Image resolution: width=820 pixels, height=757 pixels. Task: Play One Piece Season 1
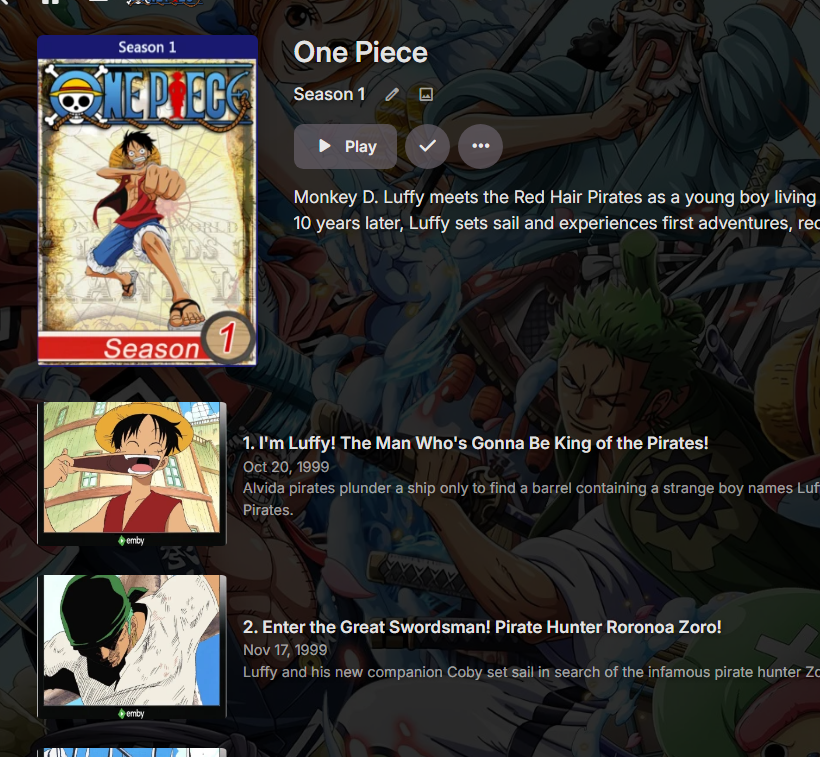pyautogui.click(x=345, y=146)
